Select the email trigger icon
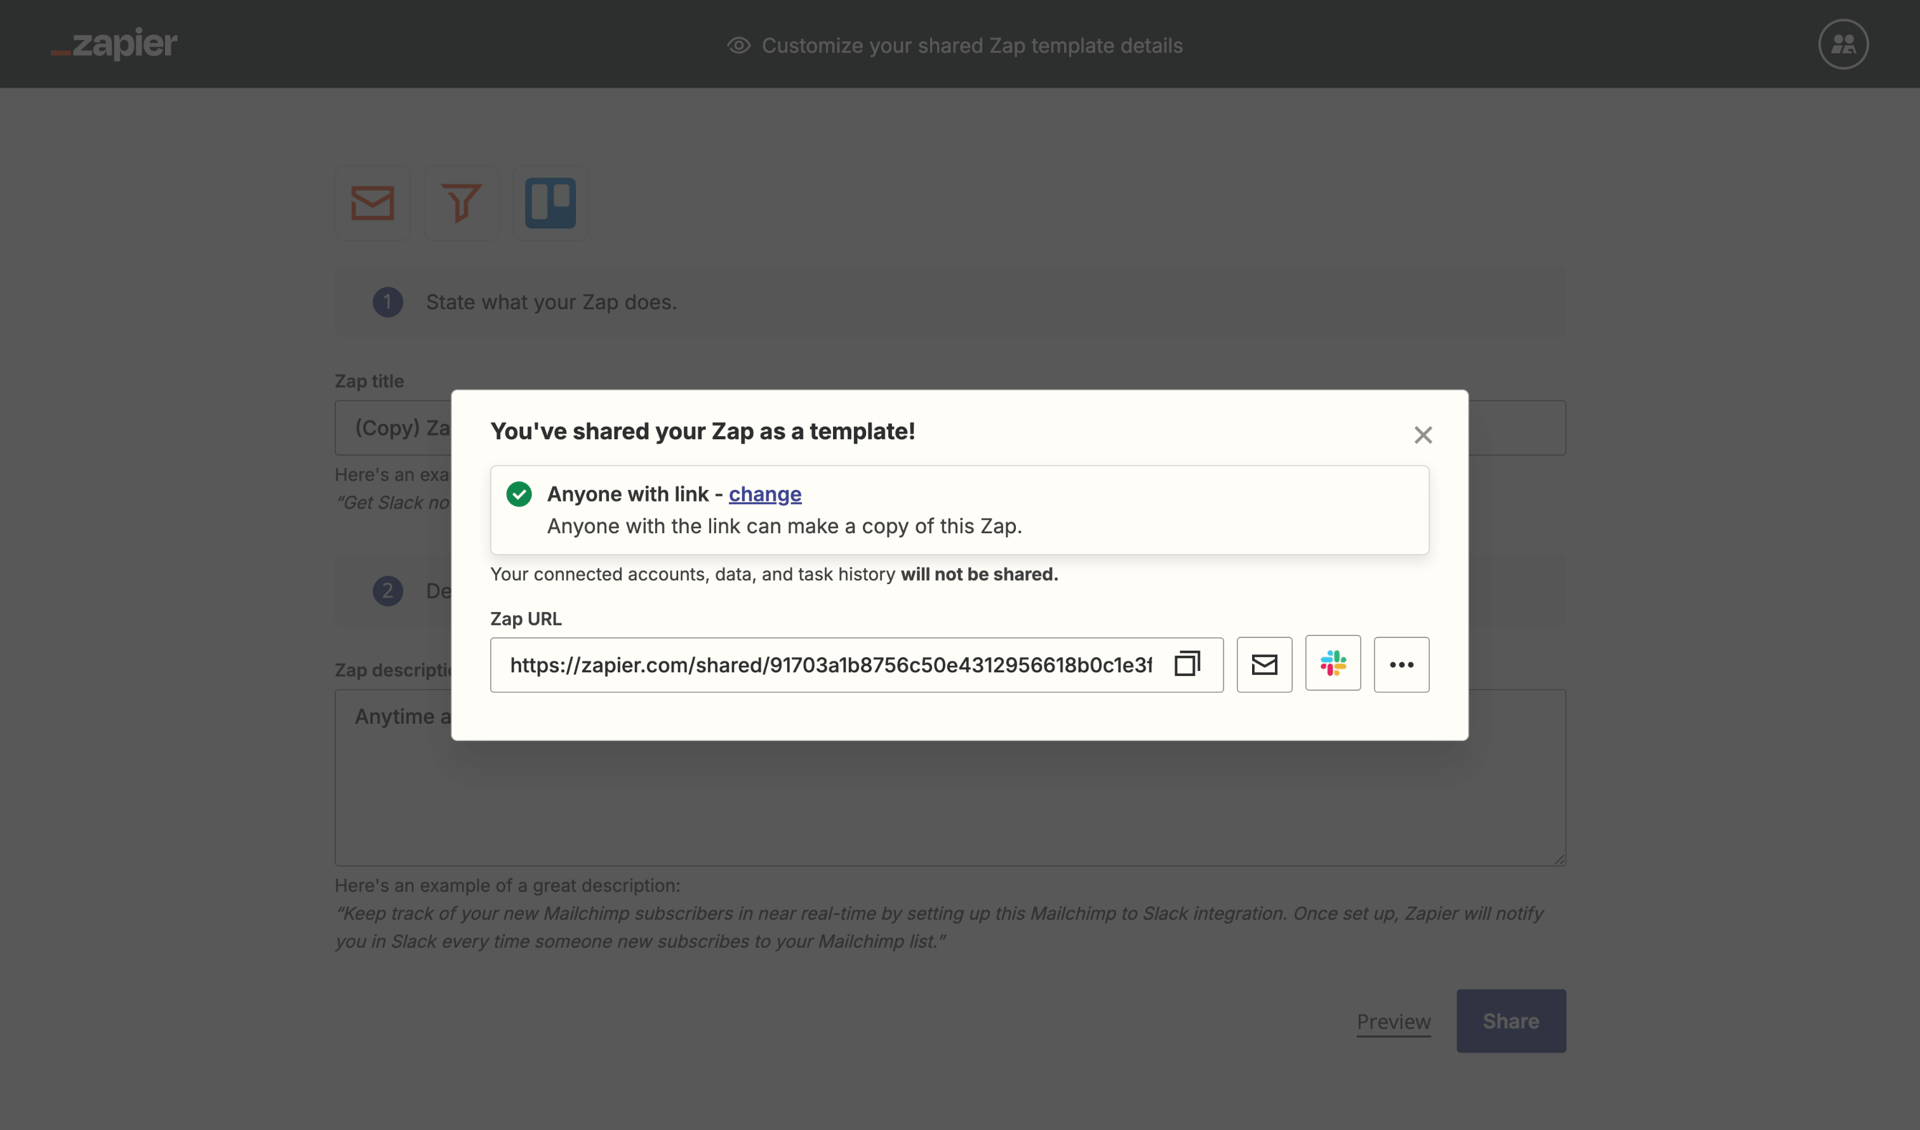The image size is (1920, 1130). [372, 203]
